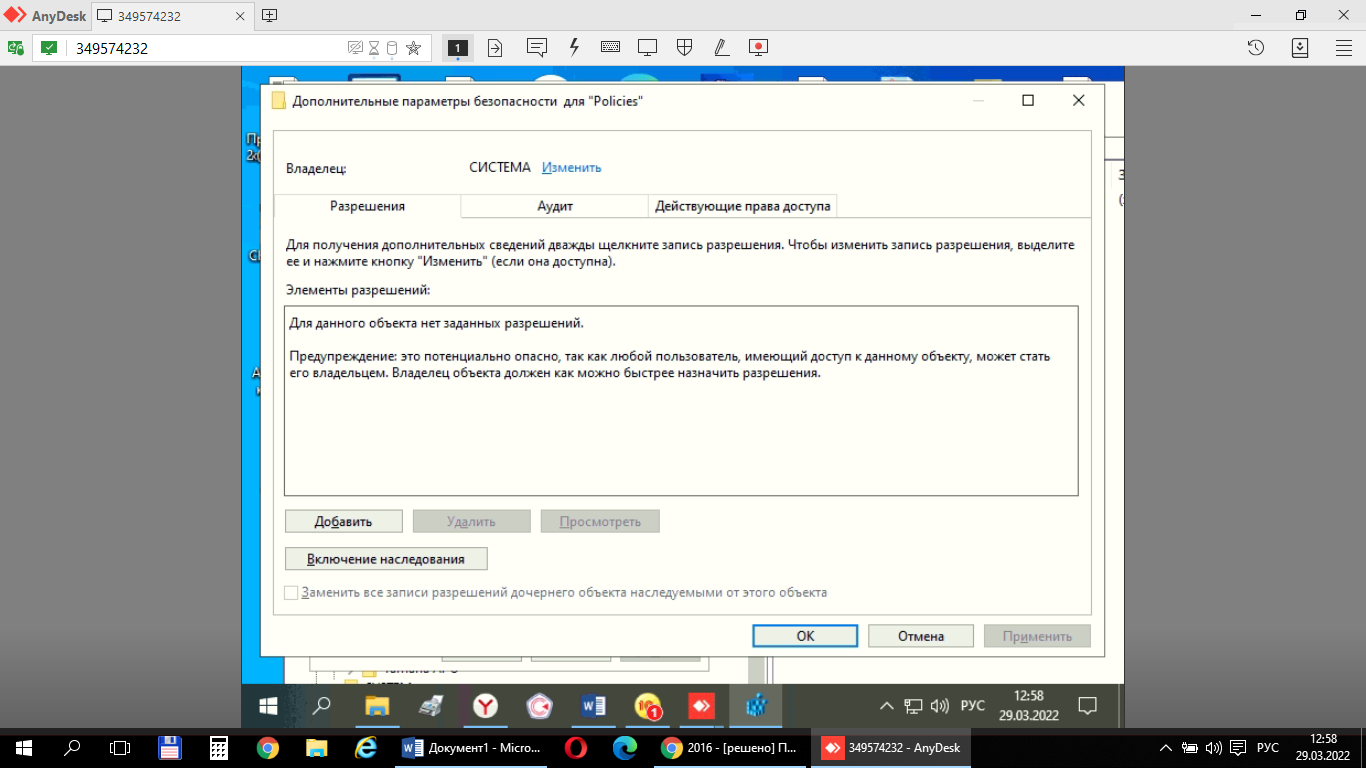Confirm the dialog with OK
Image resolution: width=1366 pixels, height=768 pixels.
(805, 636)
